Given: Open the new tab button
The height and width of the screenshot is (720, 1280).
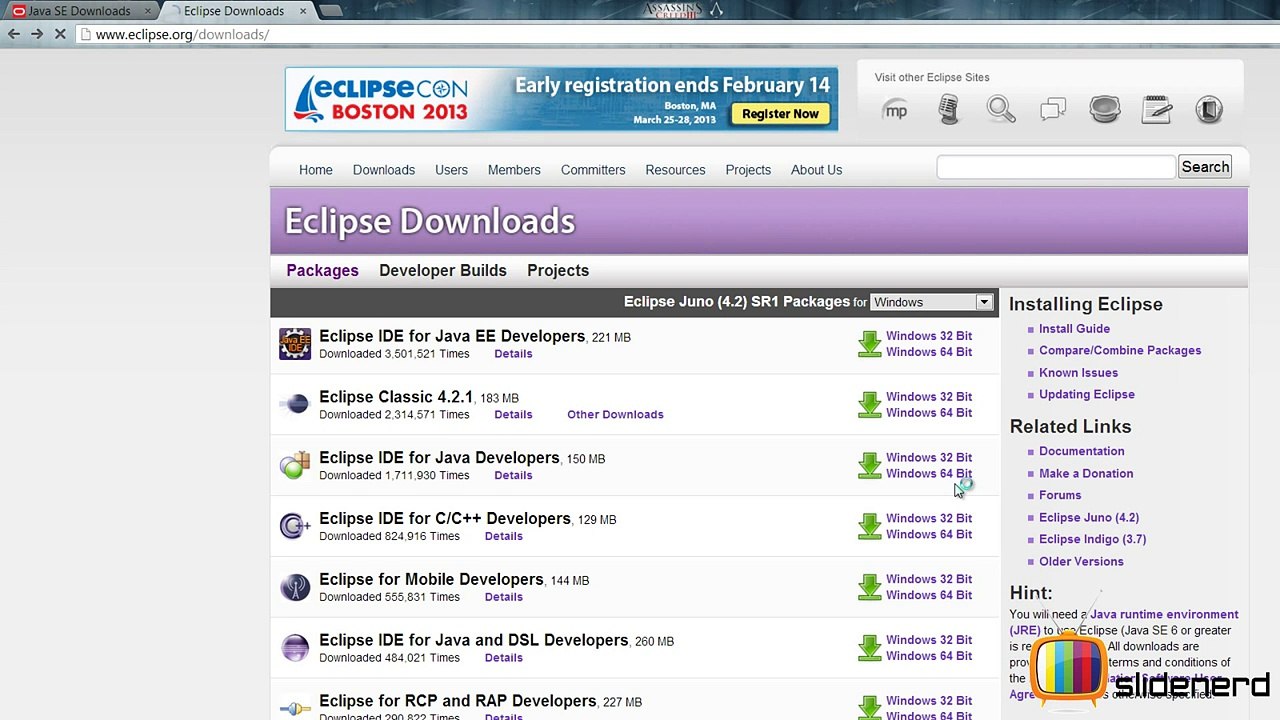Looking at the screenshot, I should pyautogui.click(x=329, y=11).
